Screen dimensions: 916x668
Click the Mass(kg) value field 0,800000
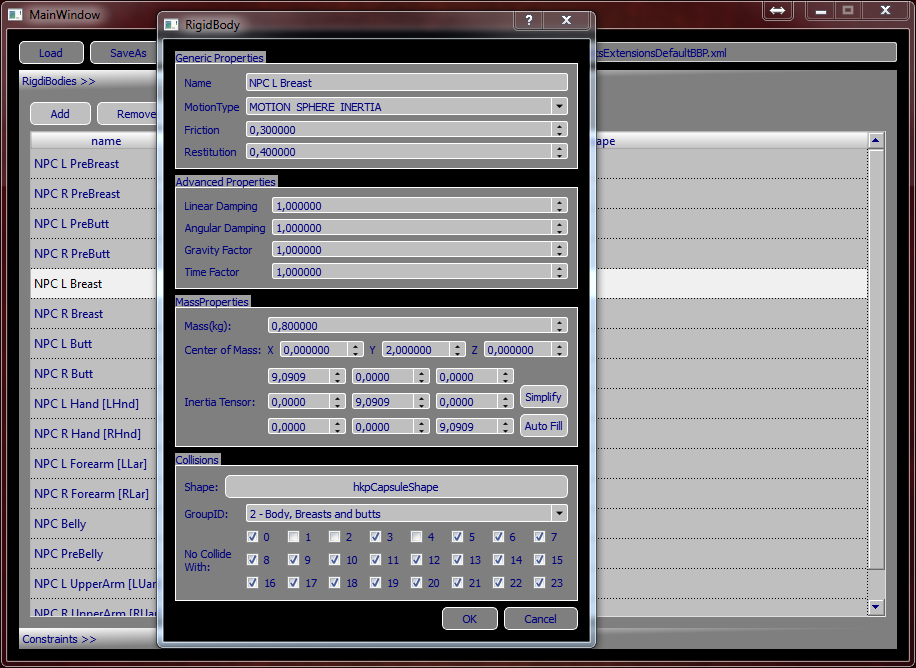[x=410, y=326]
